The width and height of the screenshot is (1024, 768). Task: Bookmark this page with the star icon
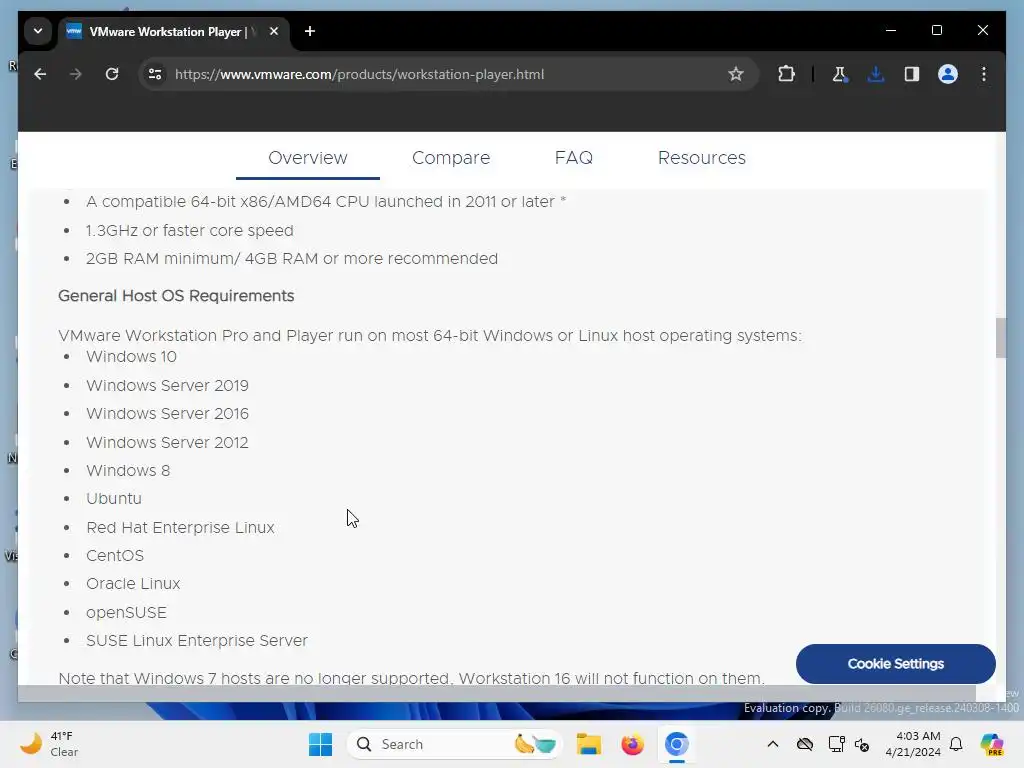click(x=735, y=74)
